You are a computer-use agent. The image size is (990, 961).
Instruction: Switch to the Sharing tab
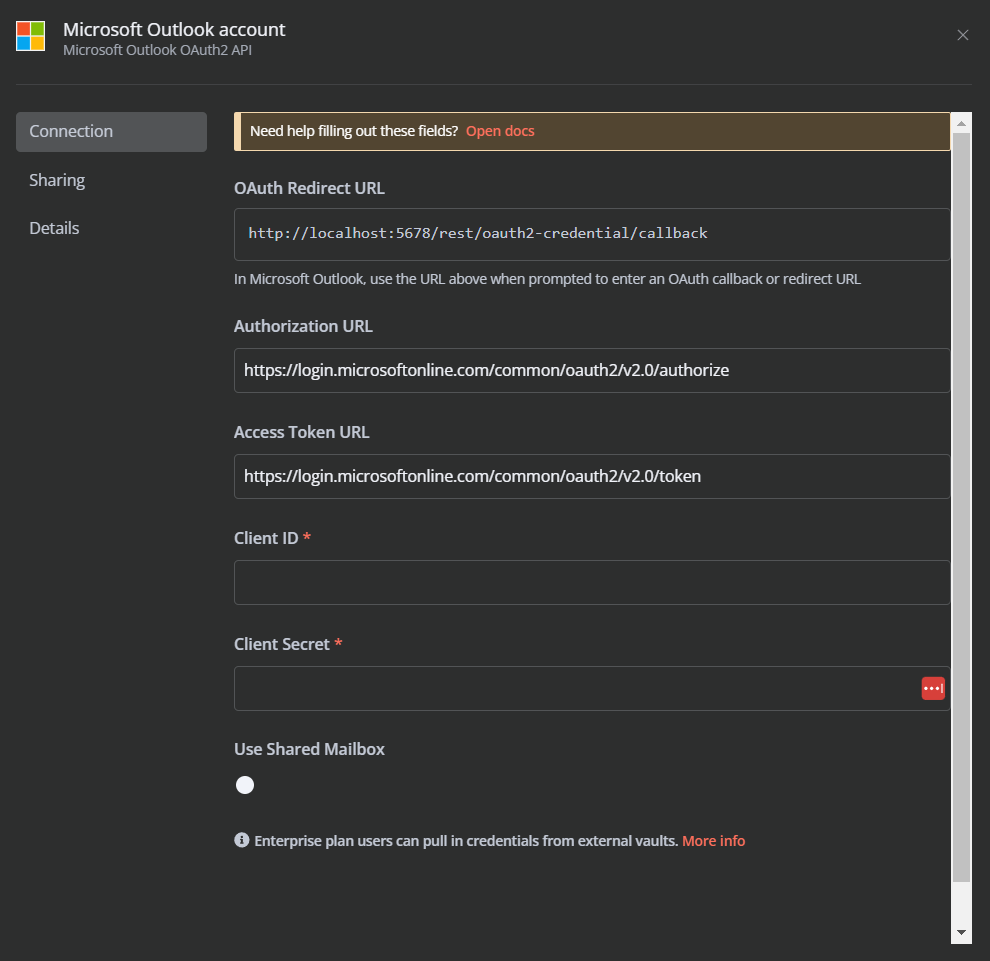coord(57,180)
